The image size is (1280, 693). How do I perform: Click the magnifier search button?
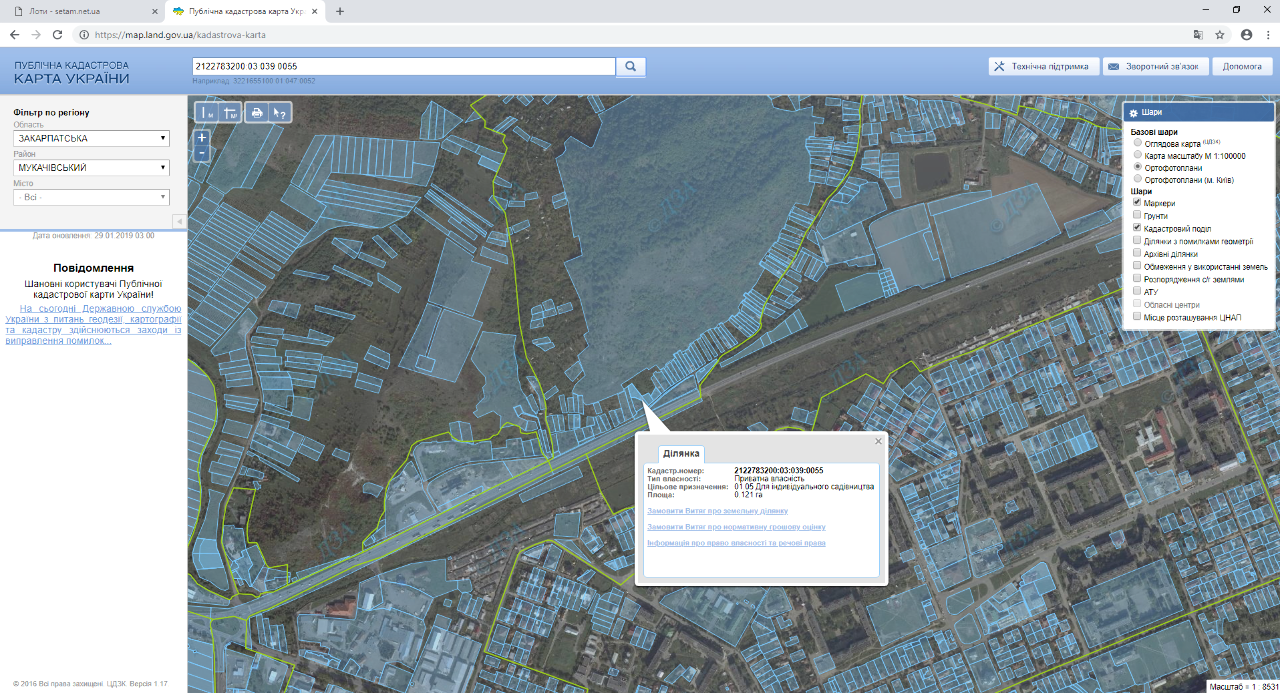[x=631, y=67]
